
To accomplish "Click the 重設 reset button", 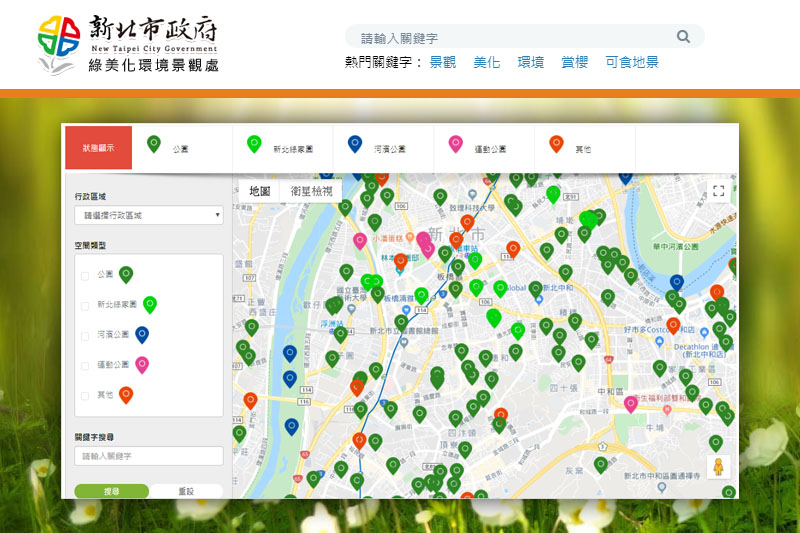I will [x=186, y=491].
